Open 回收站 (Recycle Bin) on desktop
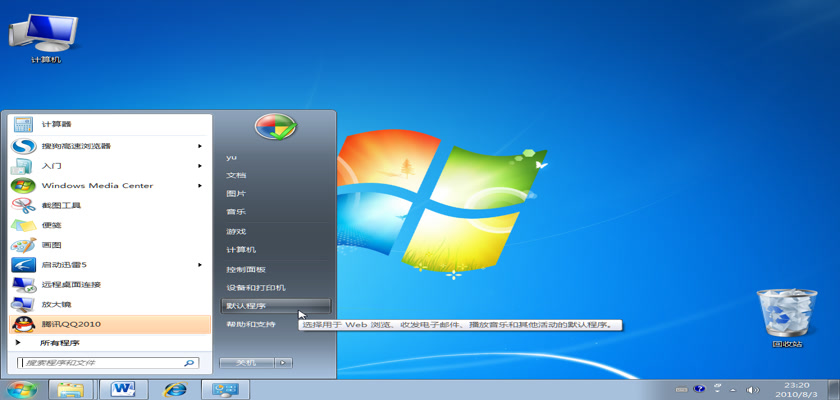Screen dimensions: 840x400 click(778, 318)
